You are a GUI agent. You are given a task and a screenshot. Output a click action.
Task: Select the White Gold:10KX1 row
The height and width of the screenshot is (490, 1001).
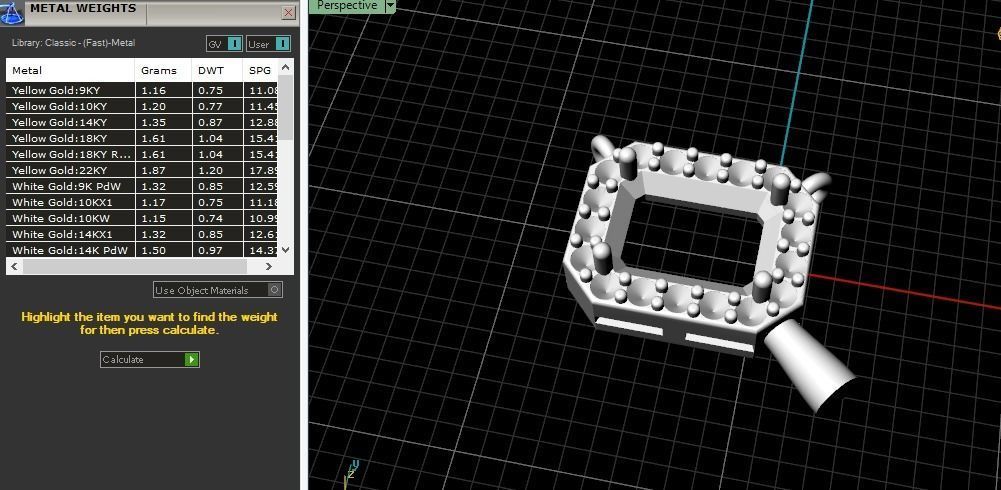pyautogui.click(x=142, y=202)
